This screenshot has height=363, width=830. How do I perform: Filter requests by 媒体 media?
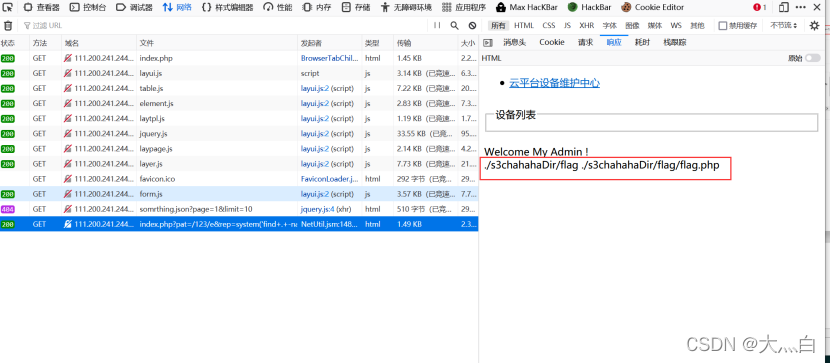(654, 25)
